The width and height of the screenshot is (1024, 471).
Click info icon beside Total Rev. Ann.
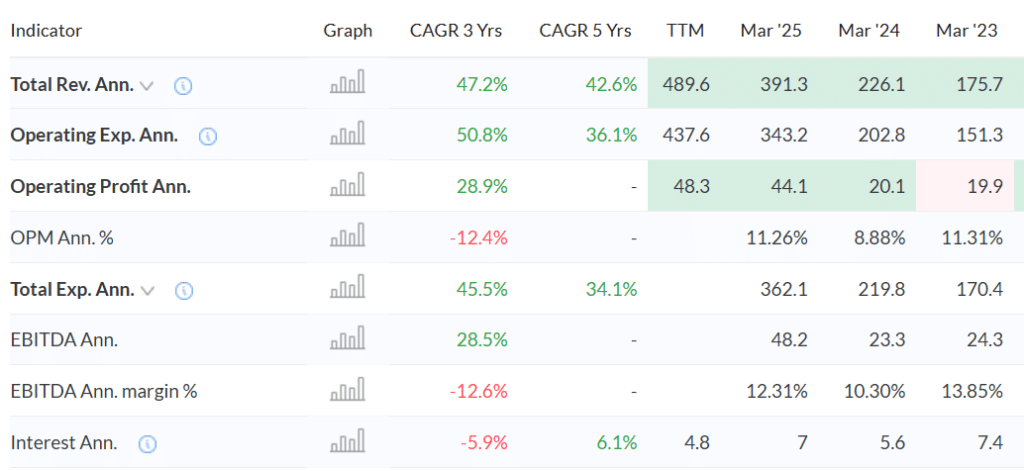pyautogui.click(x=183, y=86)
